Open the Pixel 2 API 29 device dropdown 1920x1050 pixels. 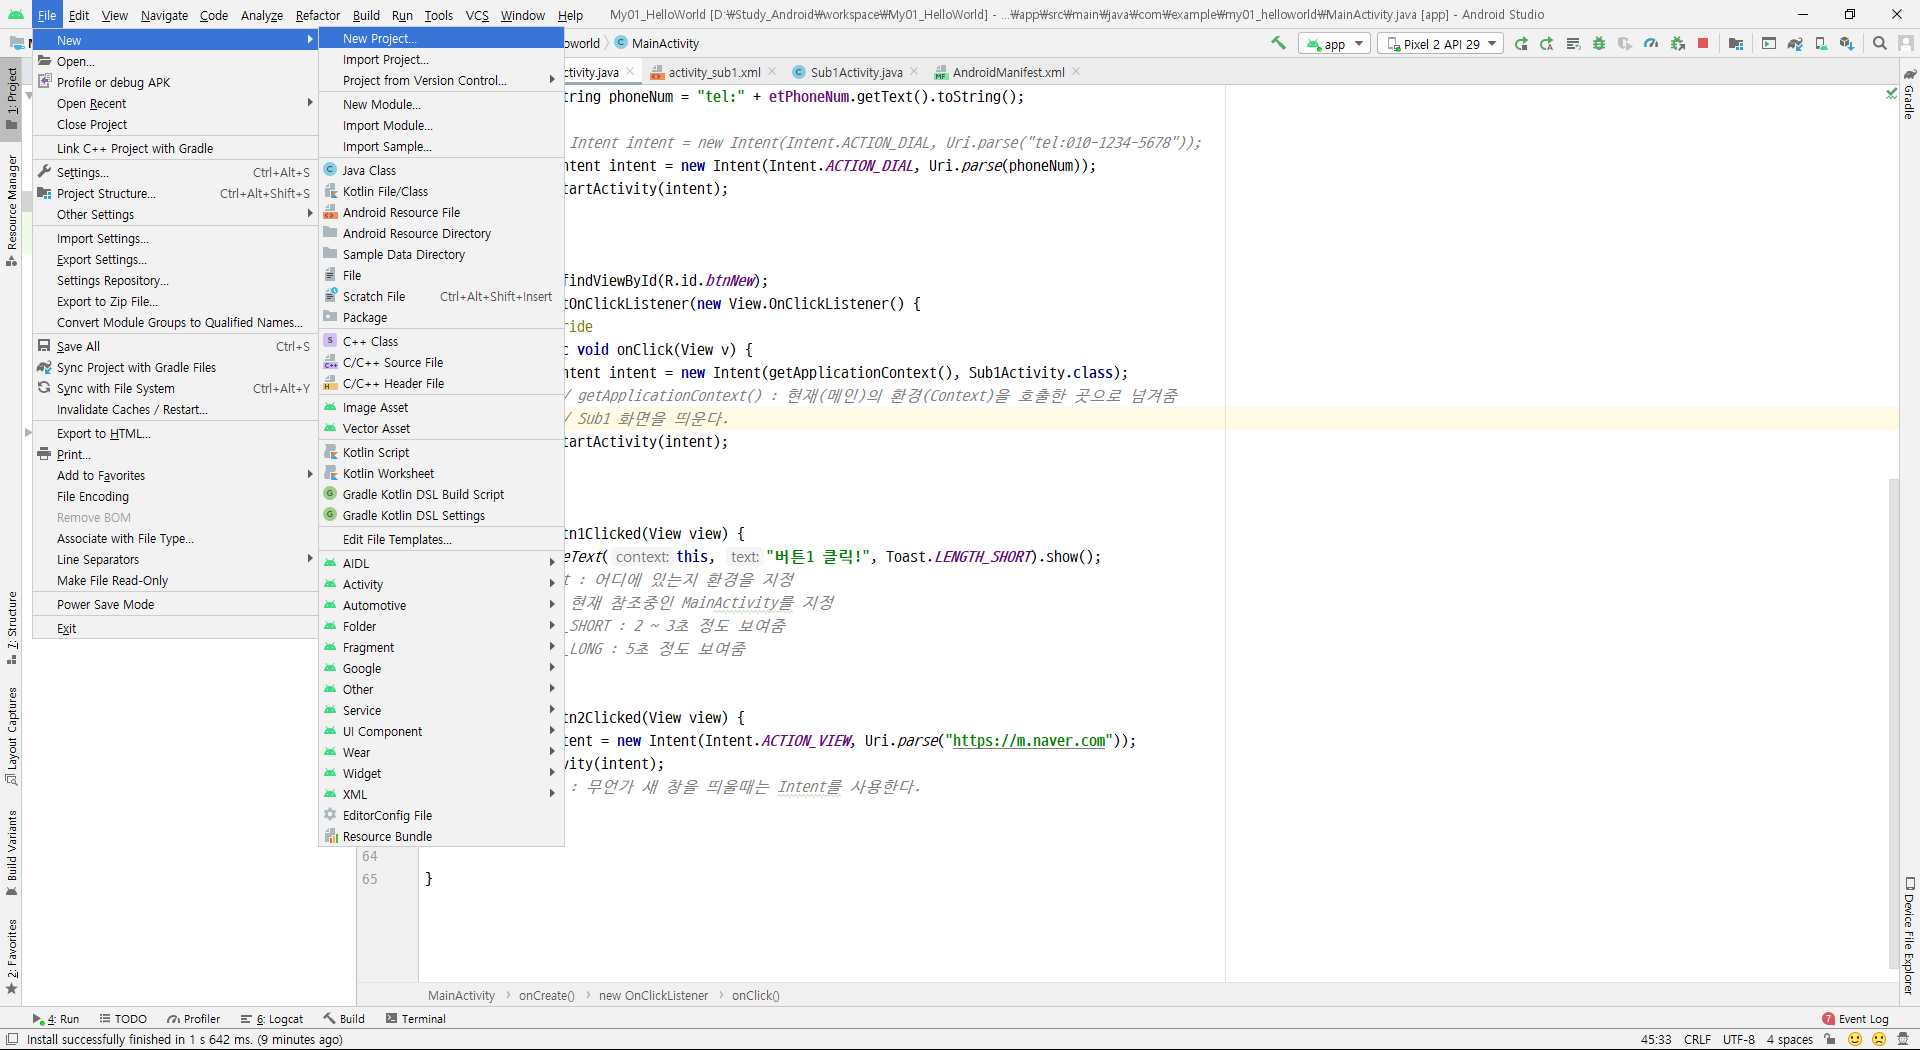click(x=1441, y=44)
